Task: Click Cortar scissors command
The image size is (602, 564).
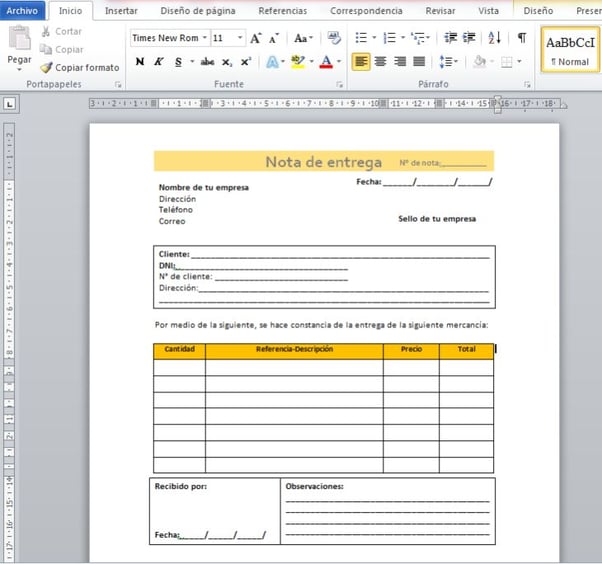Action: click(x=61, y=31)
